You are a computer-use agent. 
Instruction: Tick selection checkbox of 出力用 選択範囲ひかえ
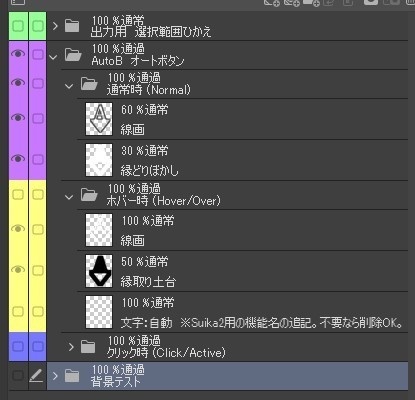click(38, 26)
